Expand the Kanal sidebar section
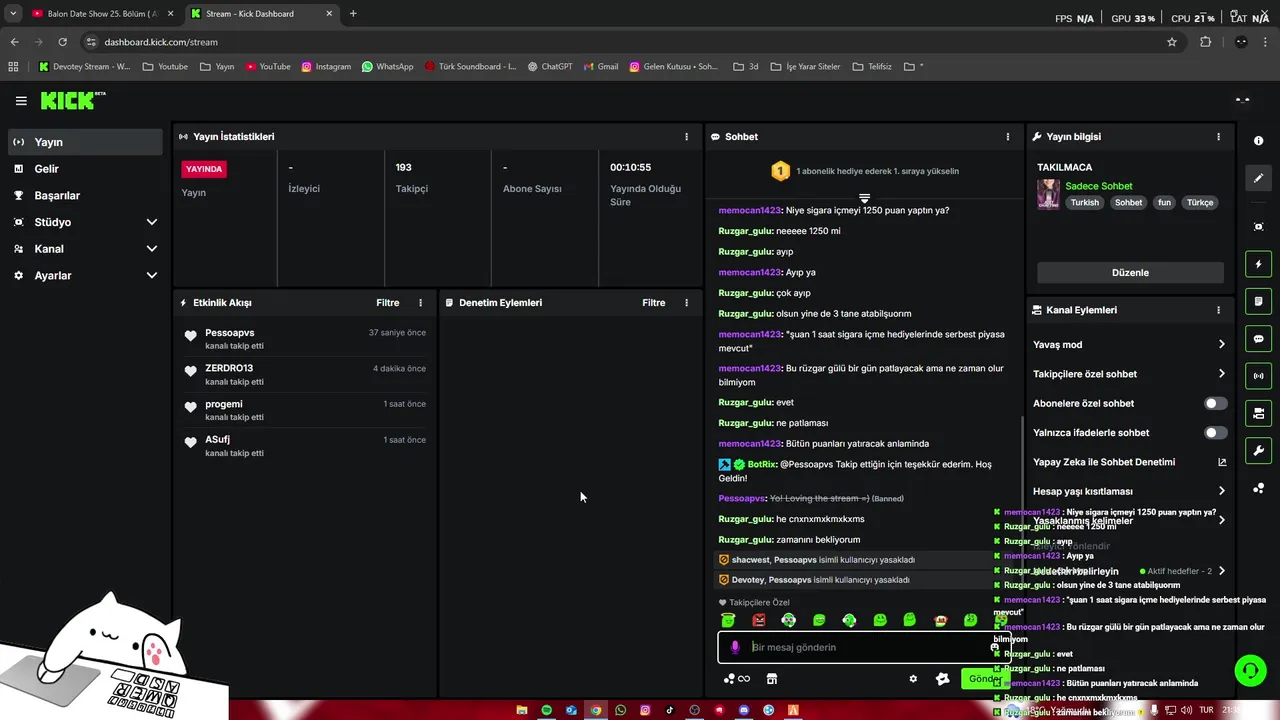The height and width of the screenshot is (720, 1280). point(85,249)
